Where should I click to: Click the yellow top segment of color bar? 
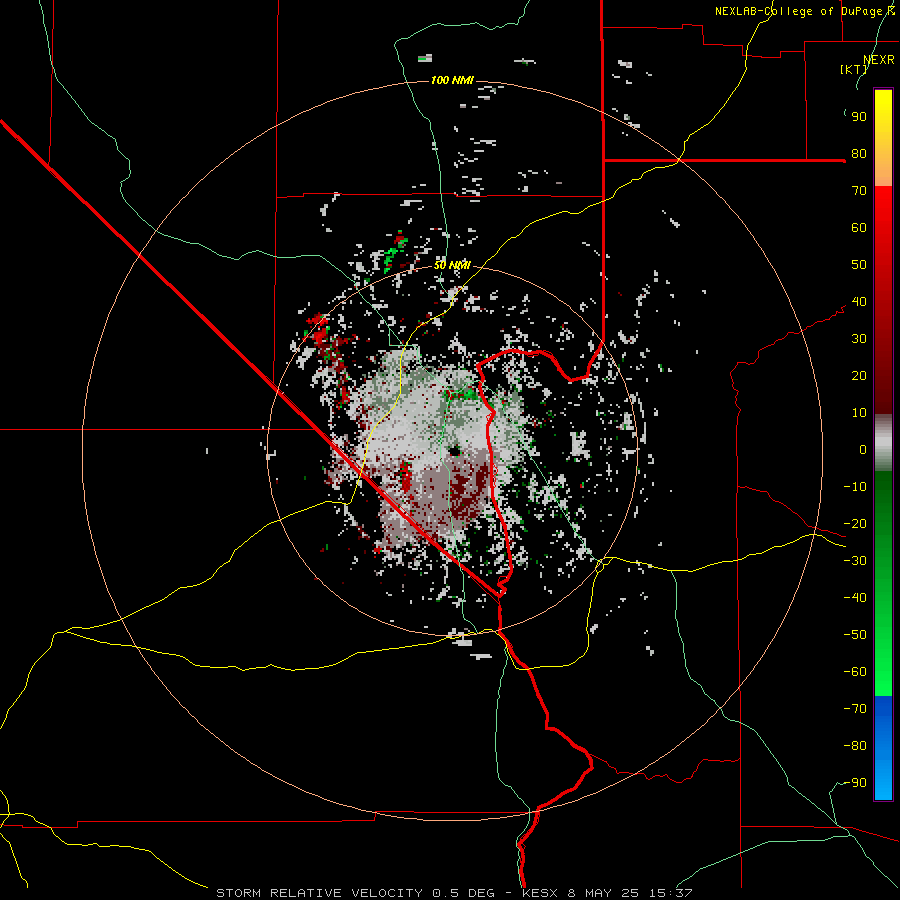pos(883,138)
